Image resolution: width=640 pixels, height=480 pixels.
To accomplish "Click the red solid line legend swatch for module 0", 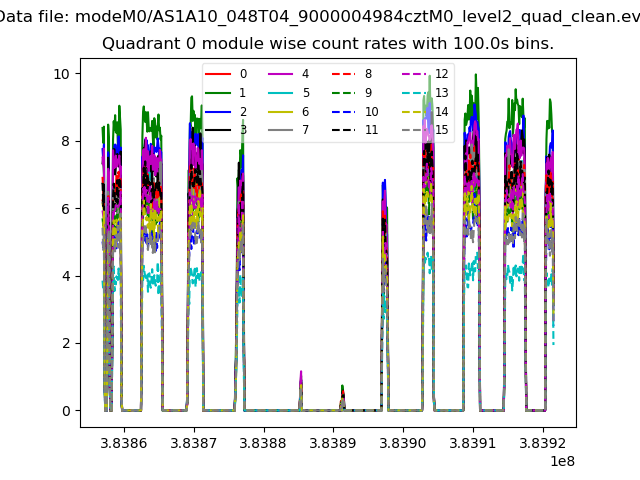I will [x=218, y=74].
